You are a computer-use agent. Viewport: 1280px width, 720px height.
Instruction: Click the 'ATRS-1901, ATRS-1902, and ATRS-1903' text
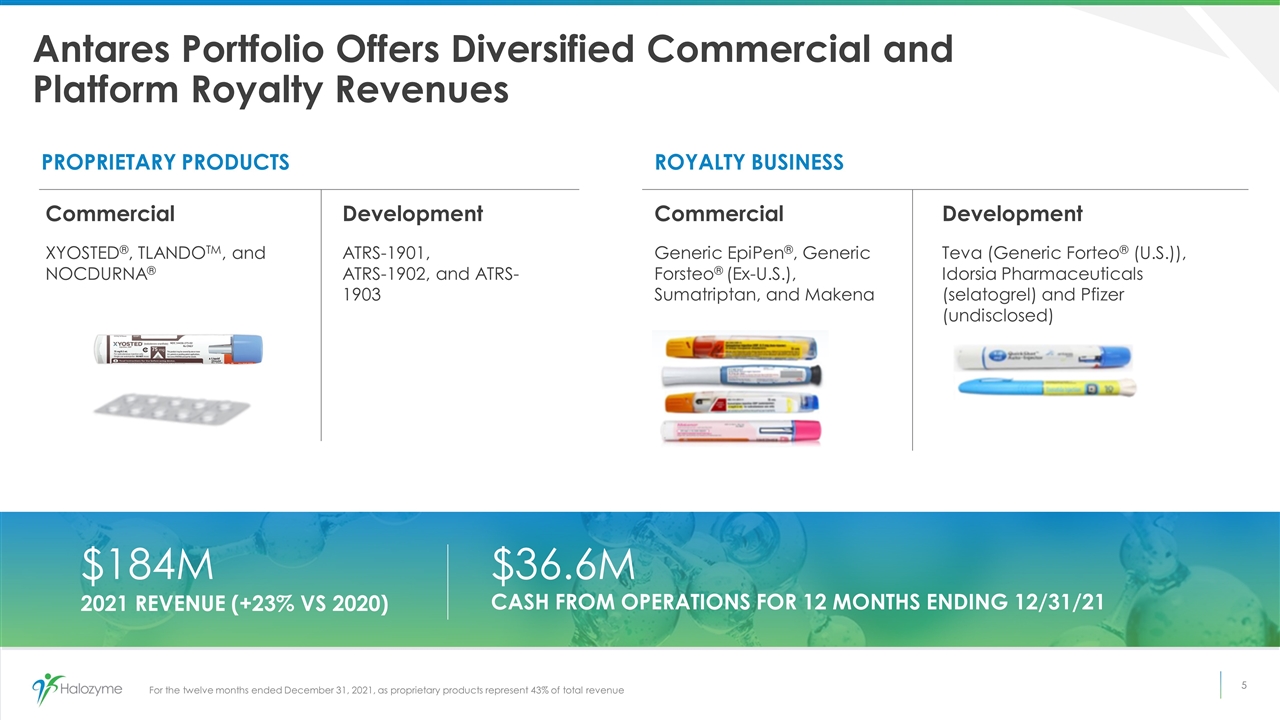[x=430, y=274]
